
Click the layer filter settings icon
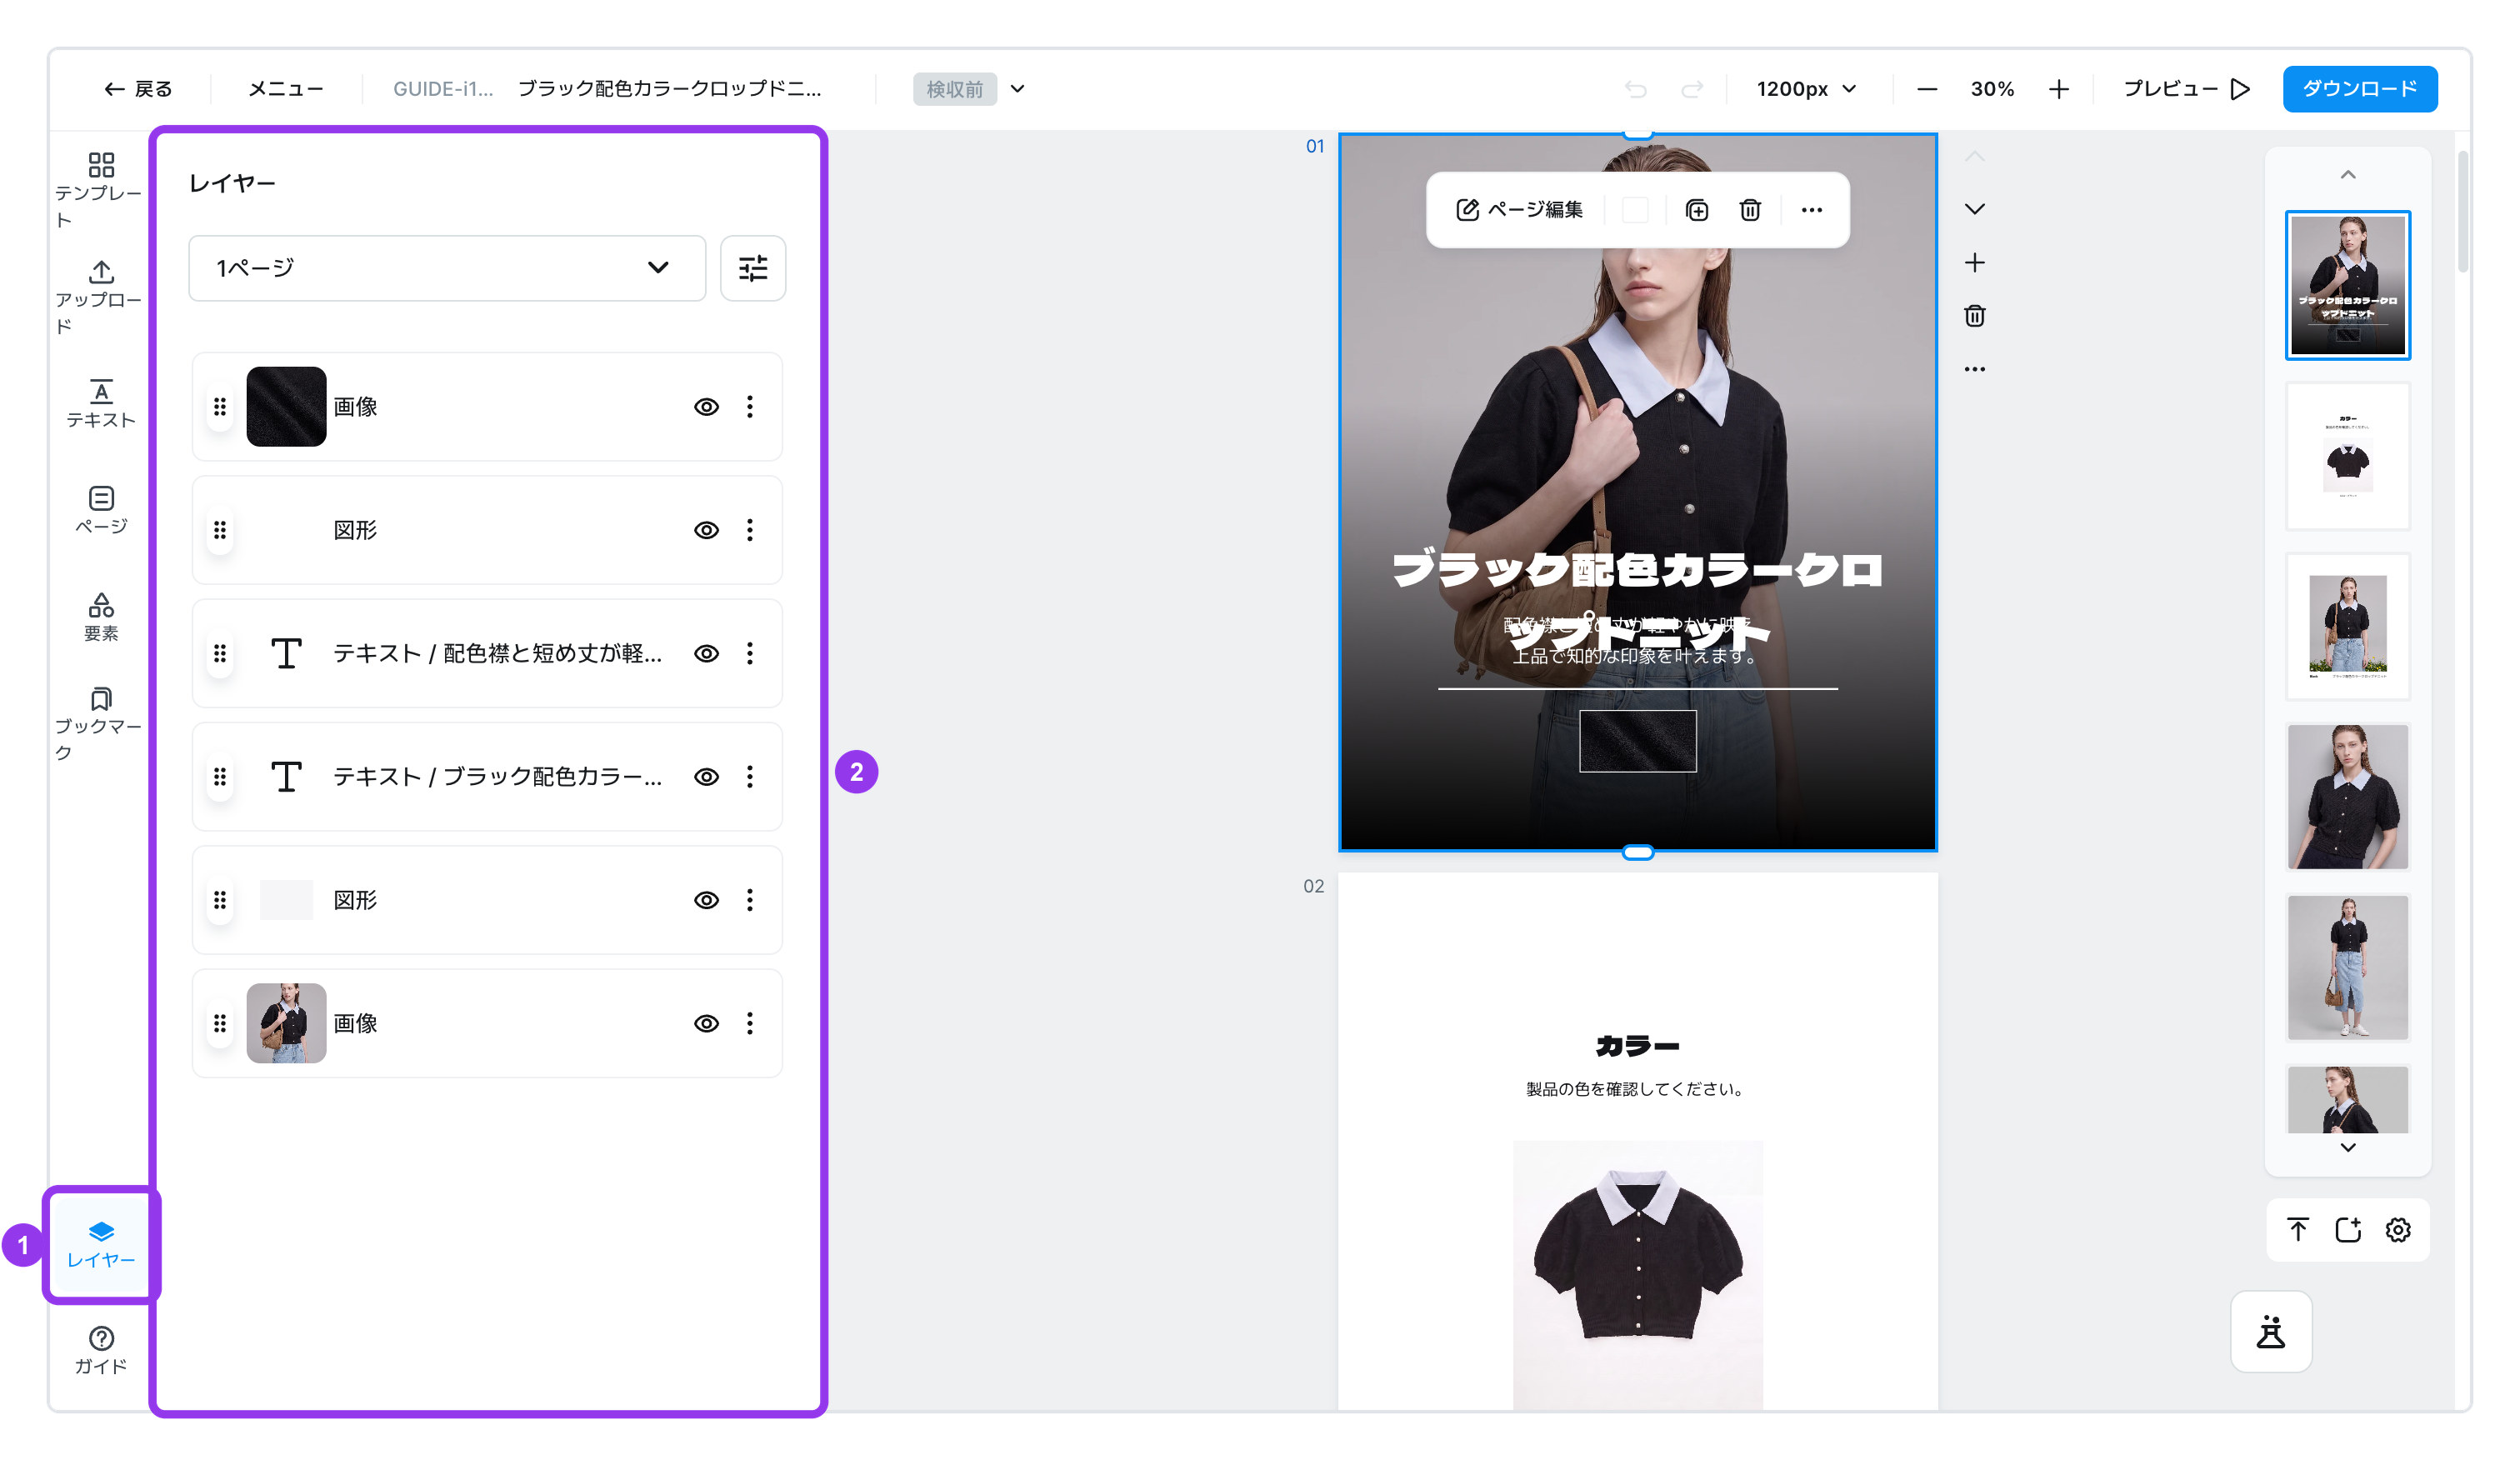(x=752, y=267)
